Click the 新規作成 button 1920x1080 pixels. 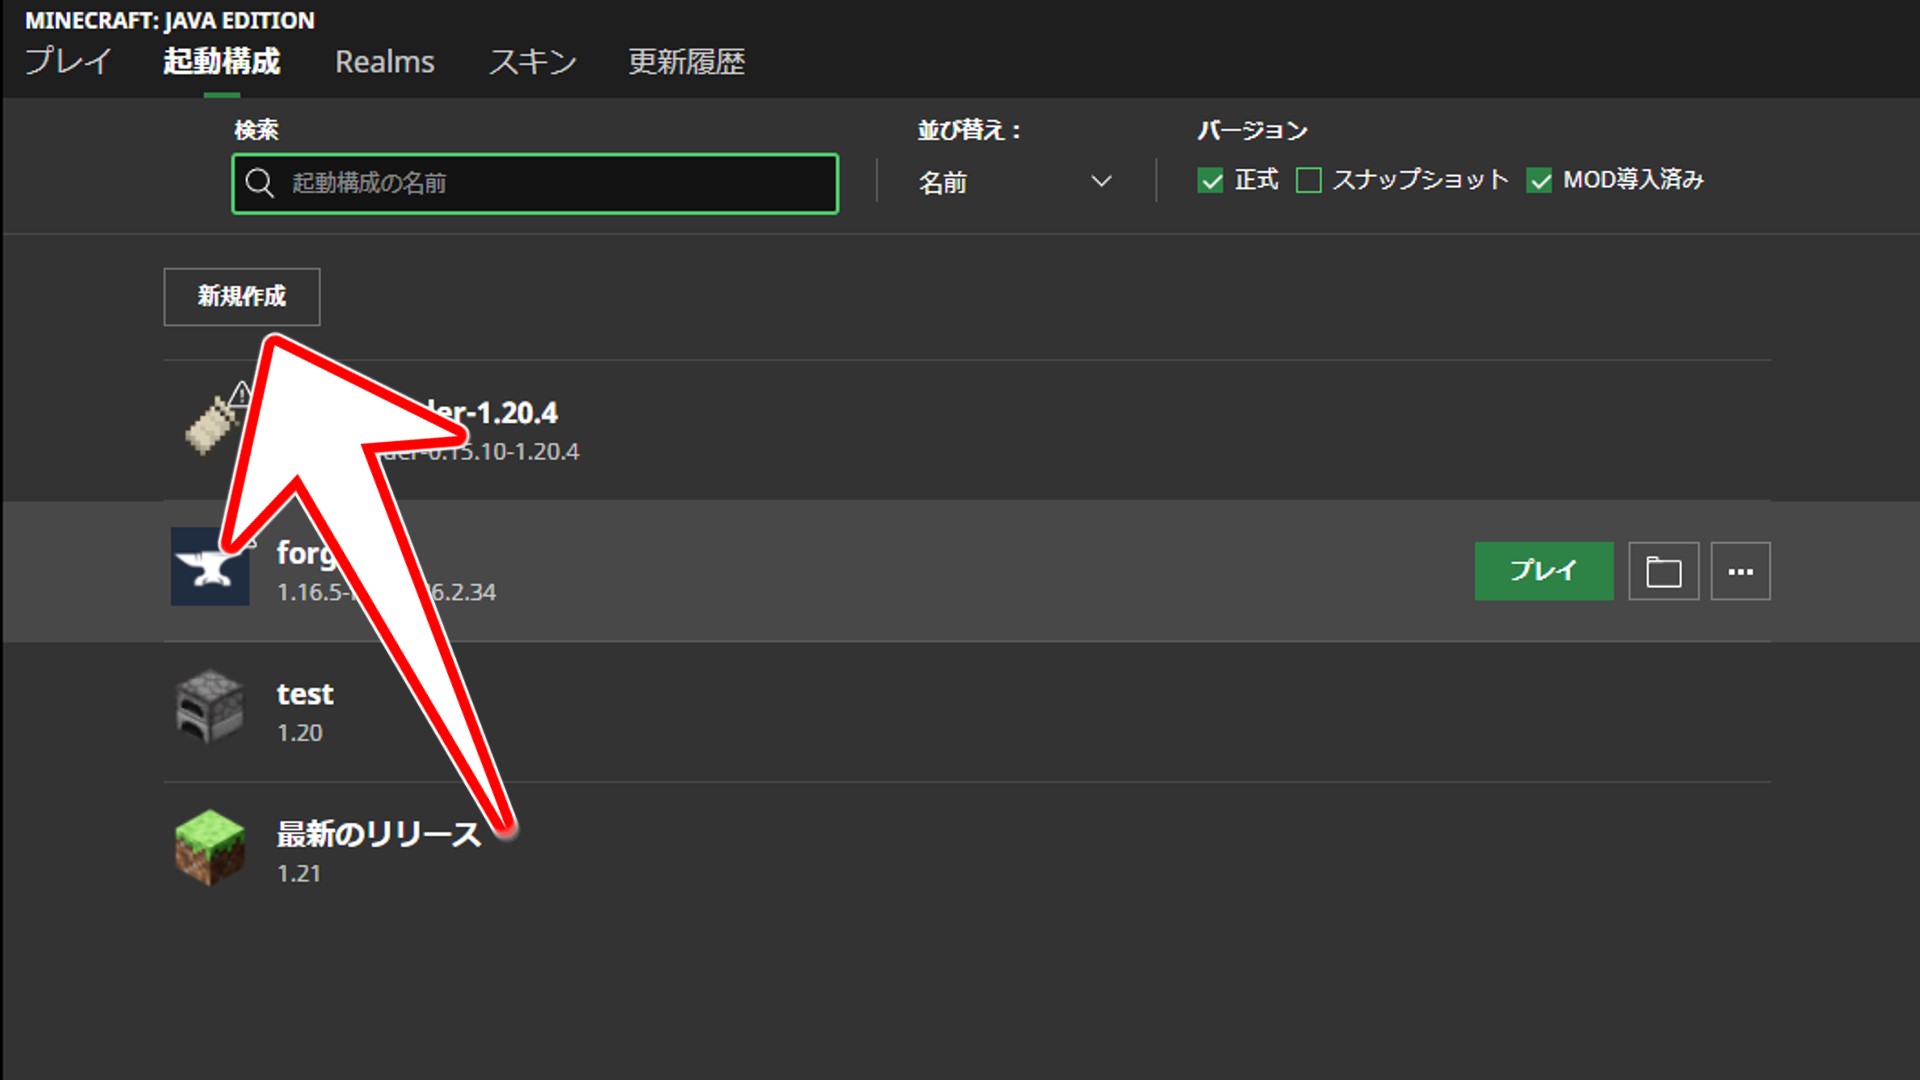[241, 297]
